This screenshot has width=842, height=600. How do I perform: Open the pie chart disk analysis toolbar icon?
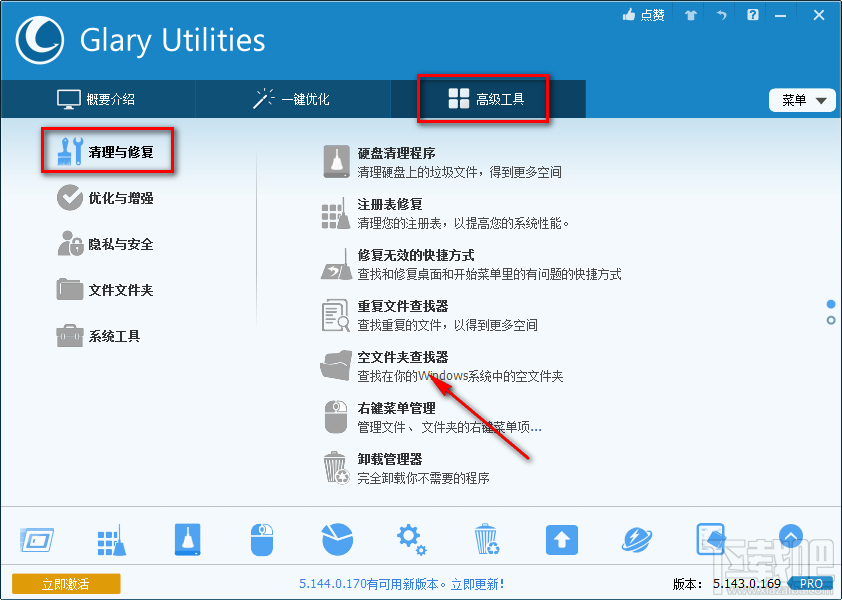336,539
